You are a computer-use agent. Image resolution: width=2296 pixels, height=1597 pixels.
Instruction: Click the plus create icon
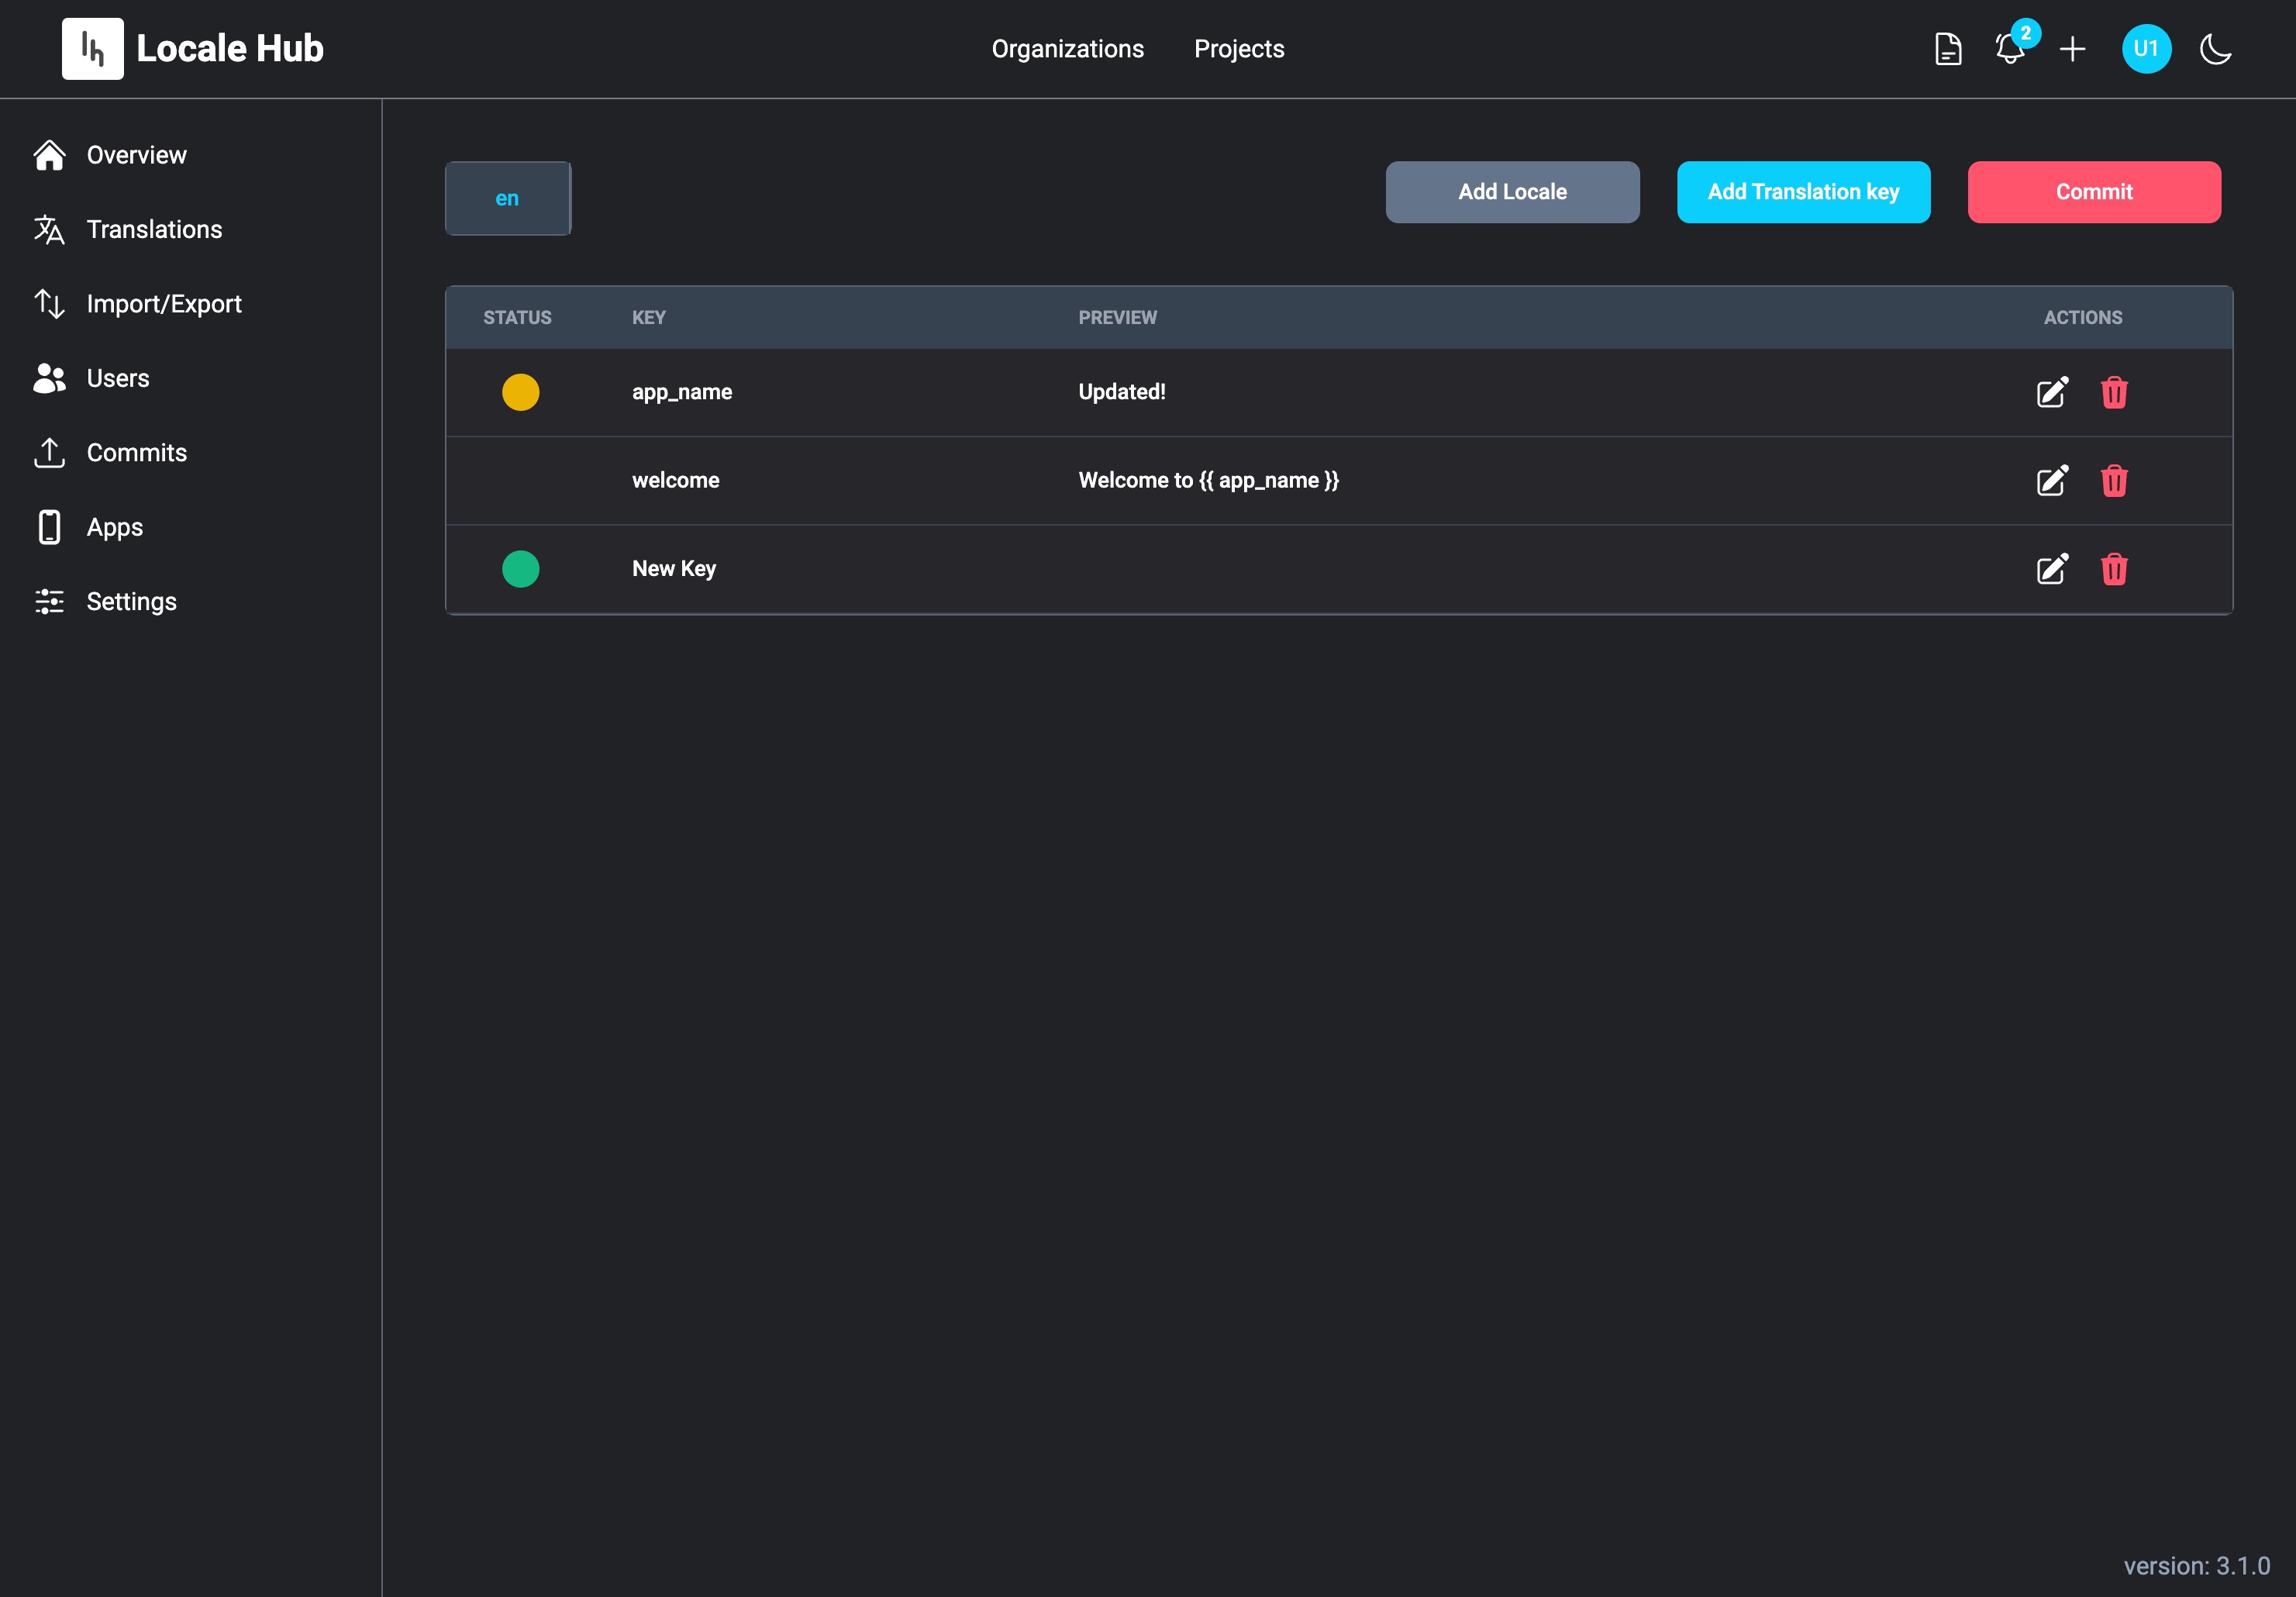(x=2073, y=49)
